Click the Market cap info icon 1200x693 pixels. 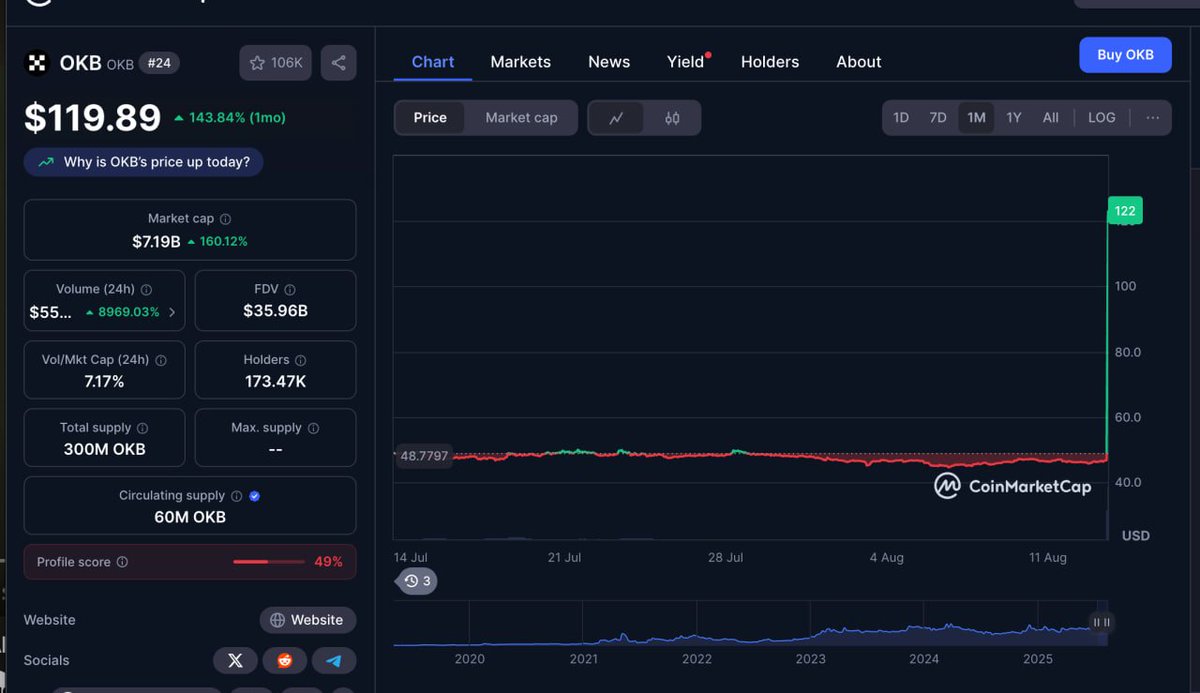[x=225, y=219]
